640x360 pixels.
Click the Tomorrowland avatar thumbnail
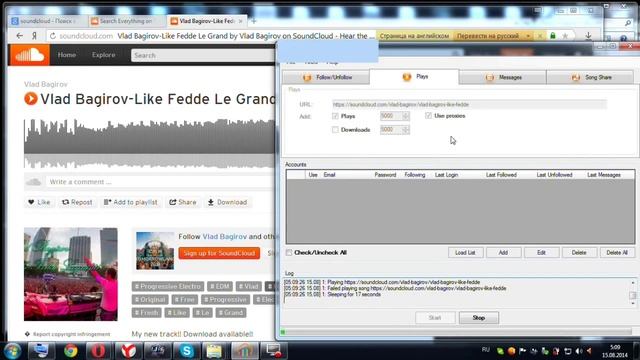[x=155, y=251]
